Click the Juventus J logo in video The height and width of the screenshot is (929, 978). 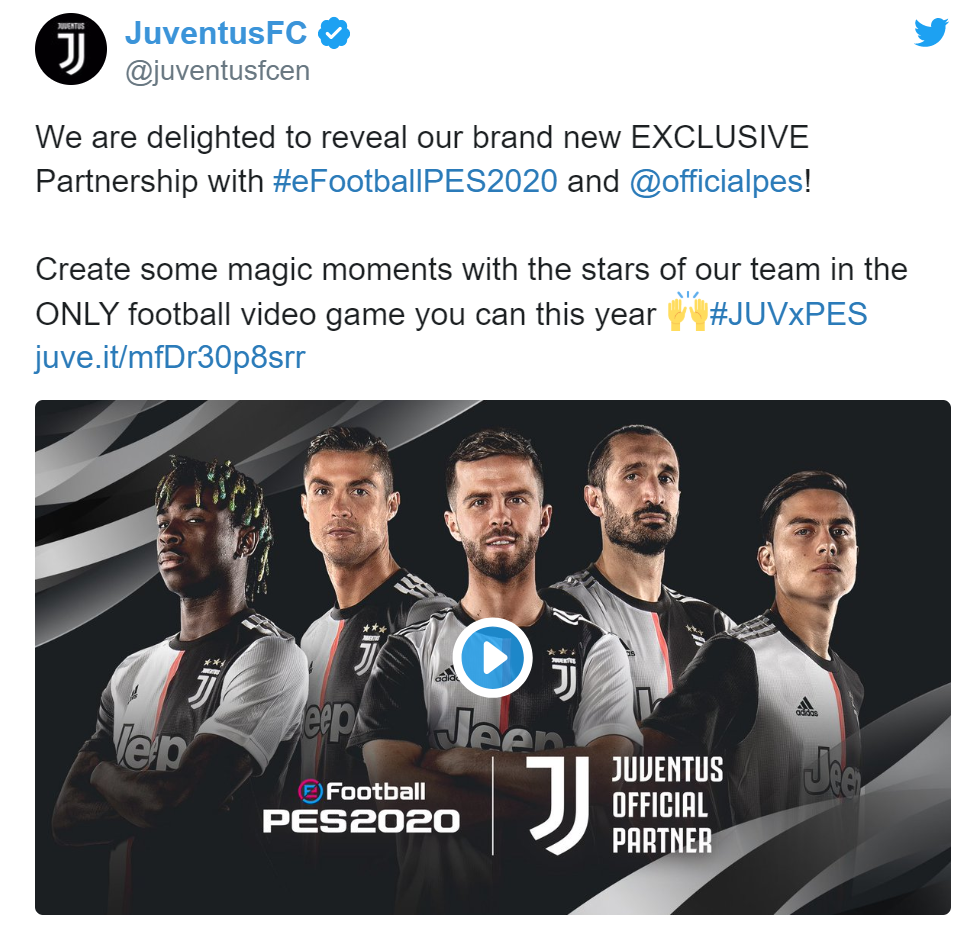pos(559,805)
